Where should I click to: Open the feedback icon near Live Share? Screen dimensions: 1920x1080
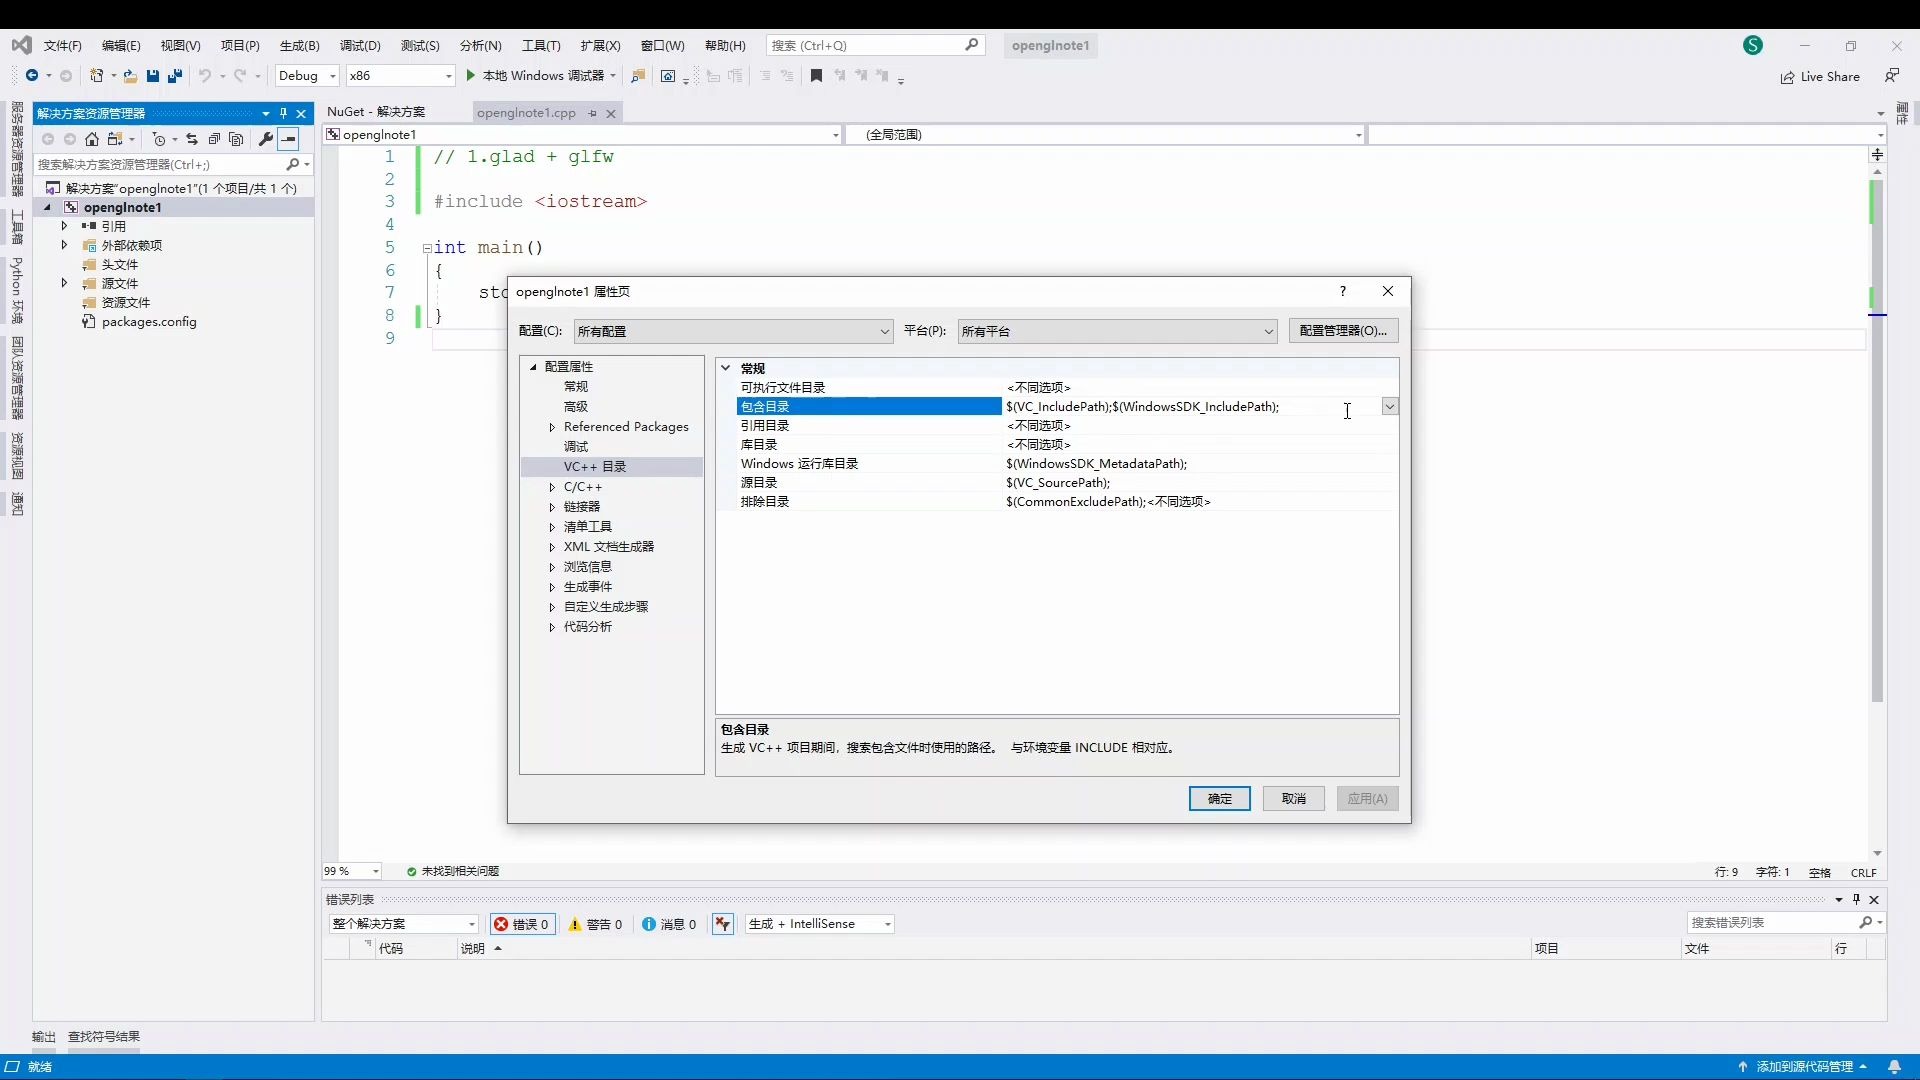coord(1891,76)
